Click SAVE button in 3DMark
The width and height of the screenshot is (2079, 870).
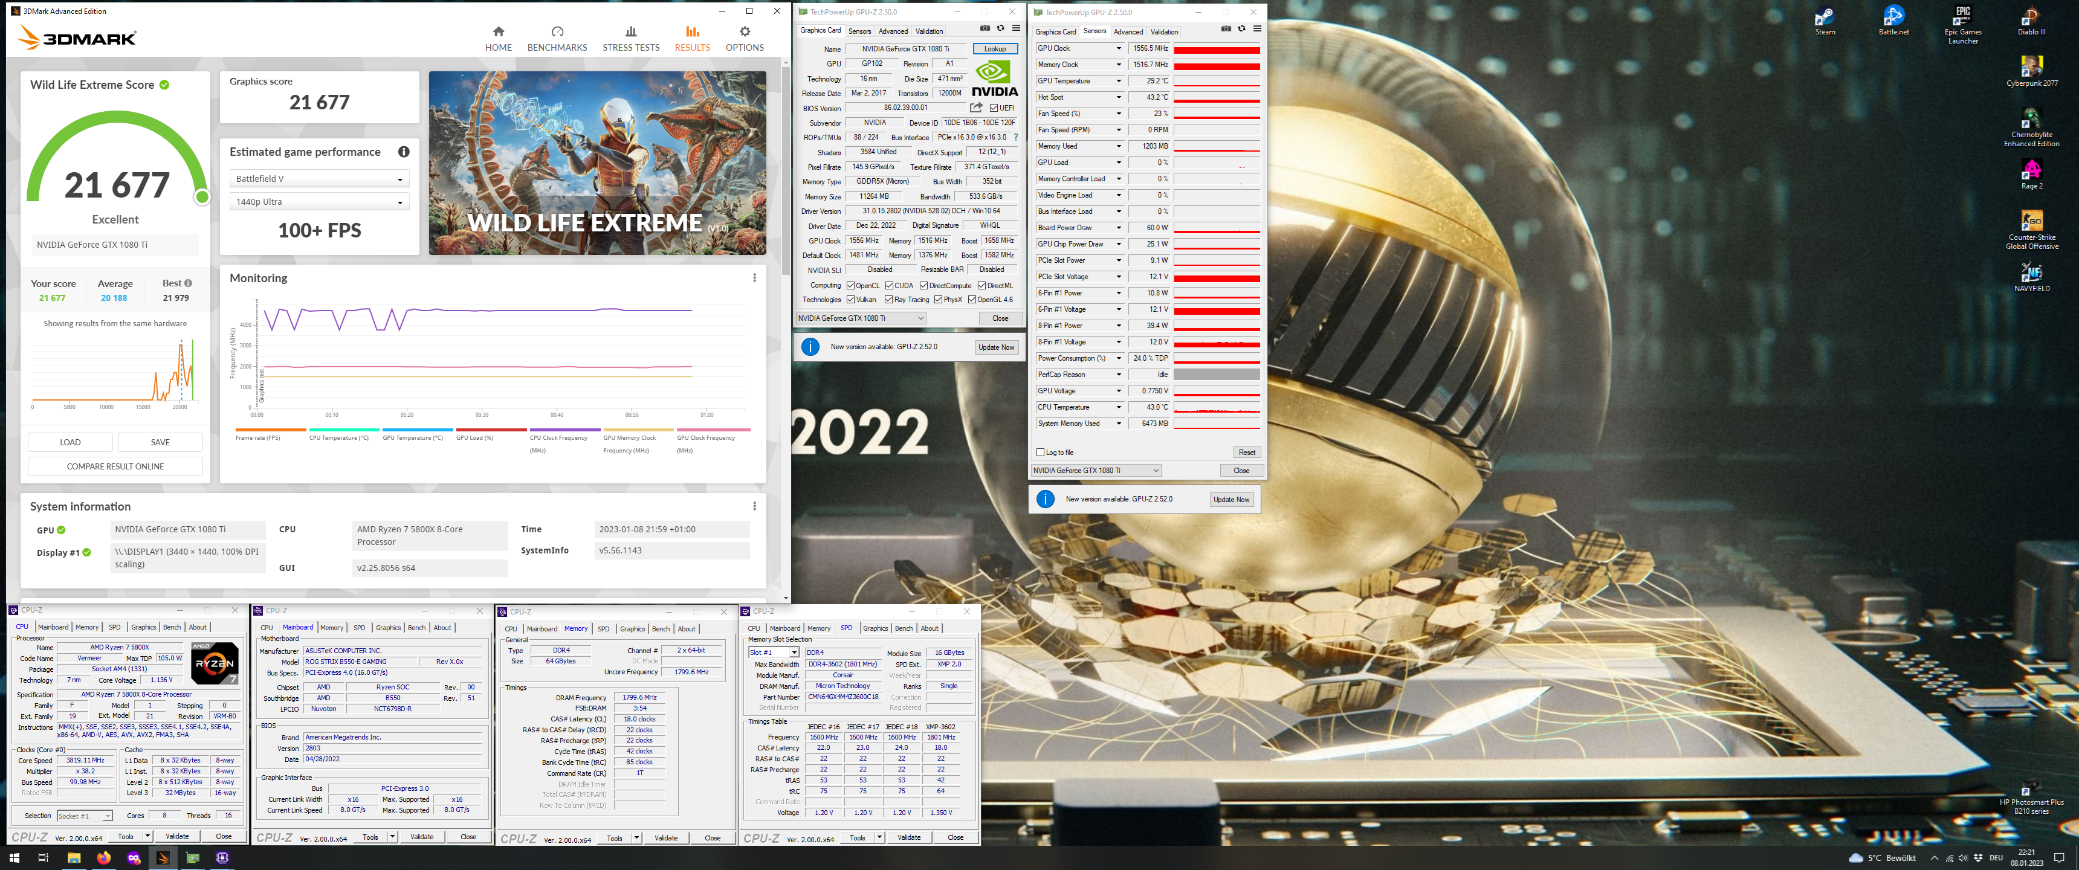(x=160, y=442)
